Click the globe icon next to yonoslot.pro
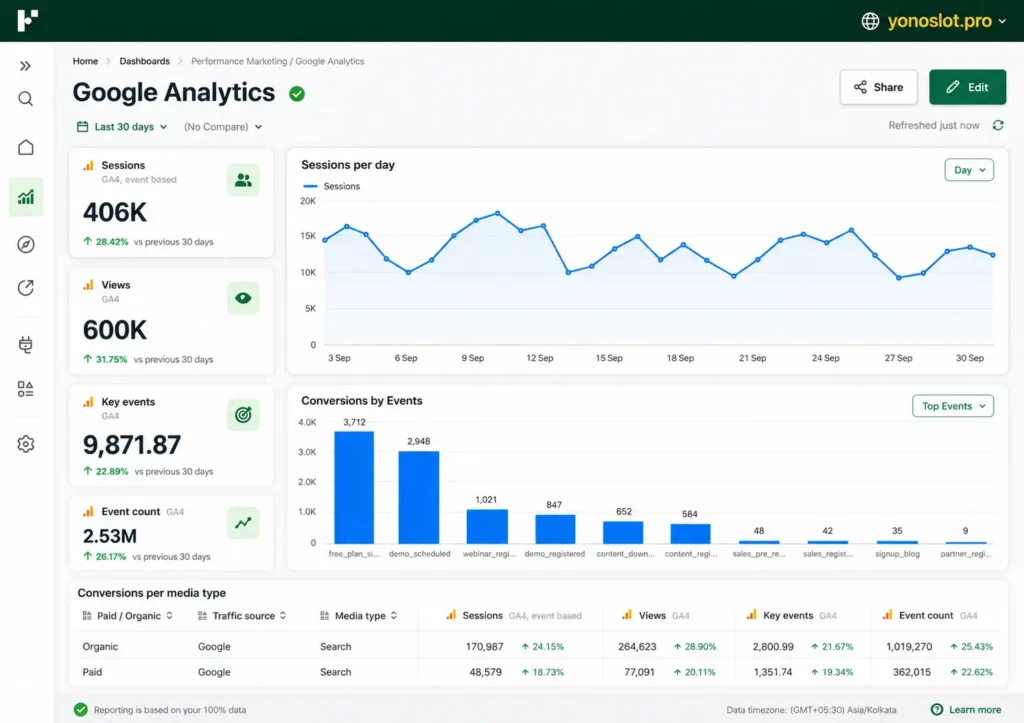Screen dimensions: 1024x723 point(870,21)
